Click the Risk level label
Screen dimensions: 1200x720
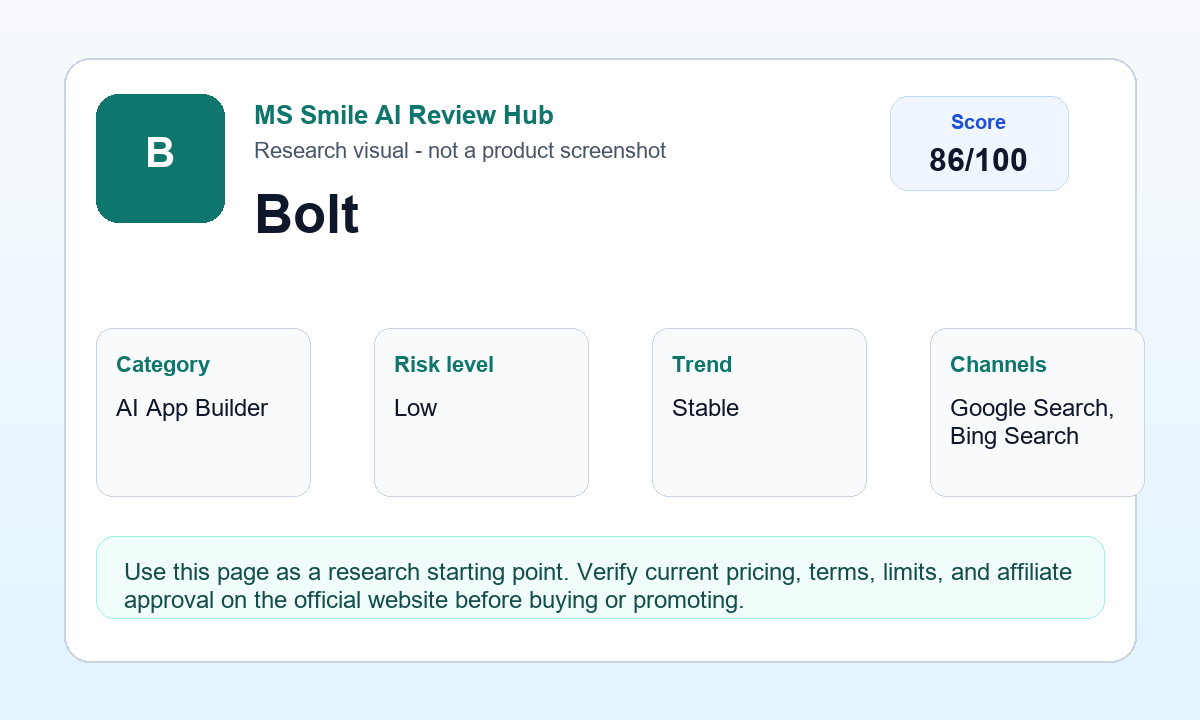pos(444,365)
